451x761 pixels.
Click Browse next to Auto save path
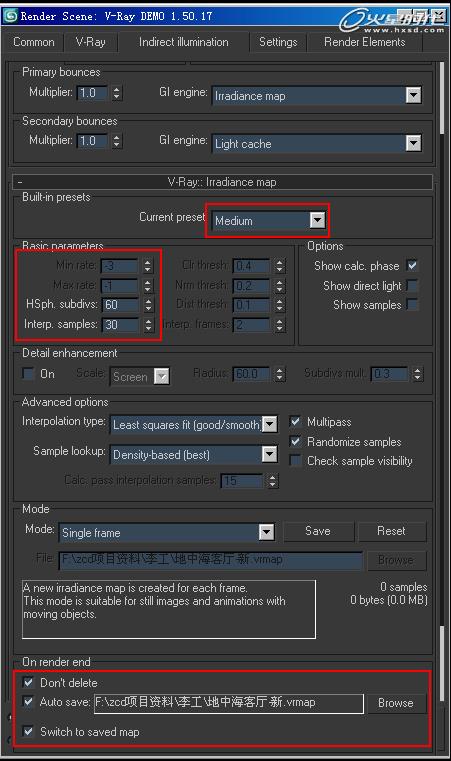pos(396,703)
